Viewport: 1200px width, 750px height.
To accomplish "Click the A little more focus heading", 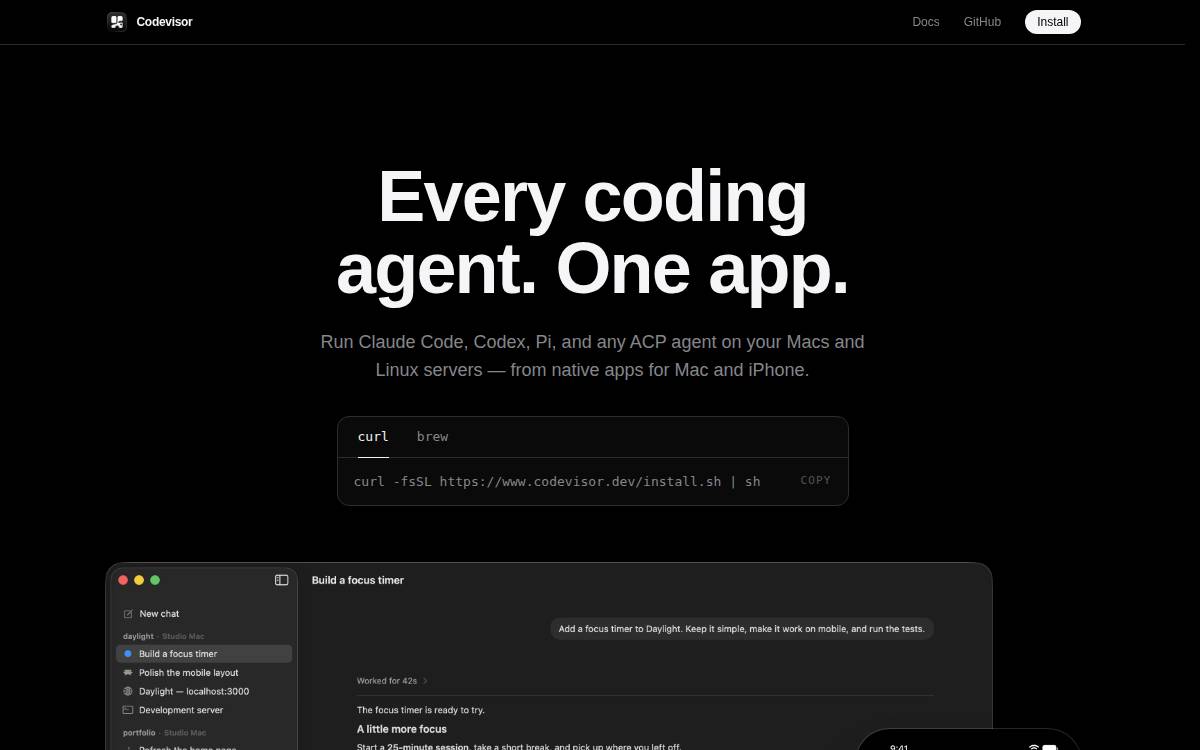I will pos(402,729).
